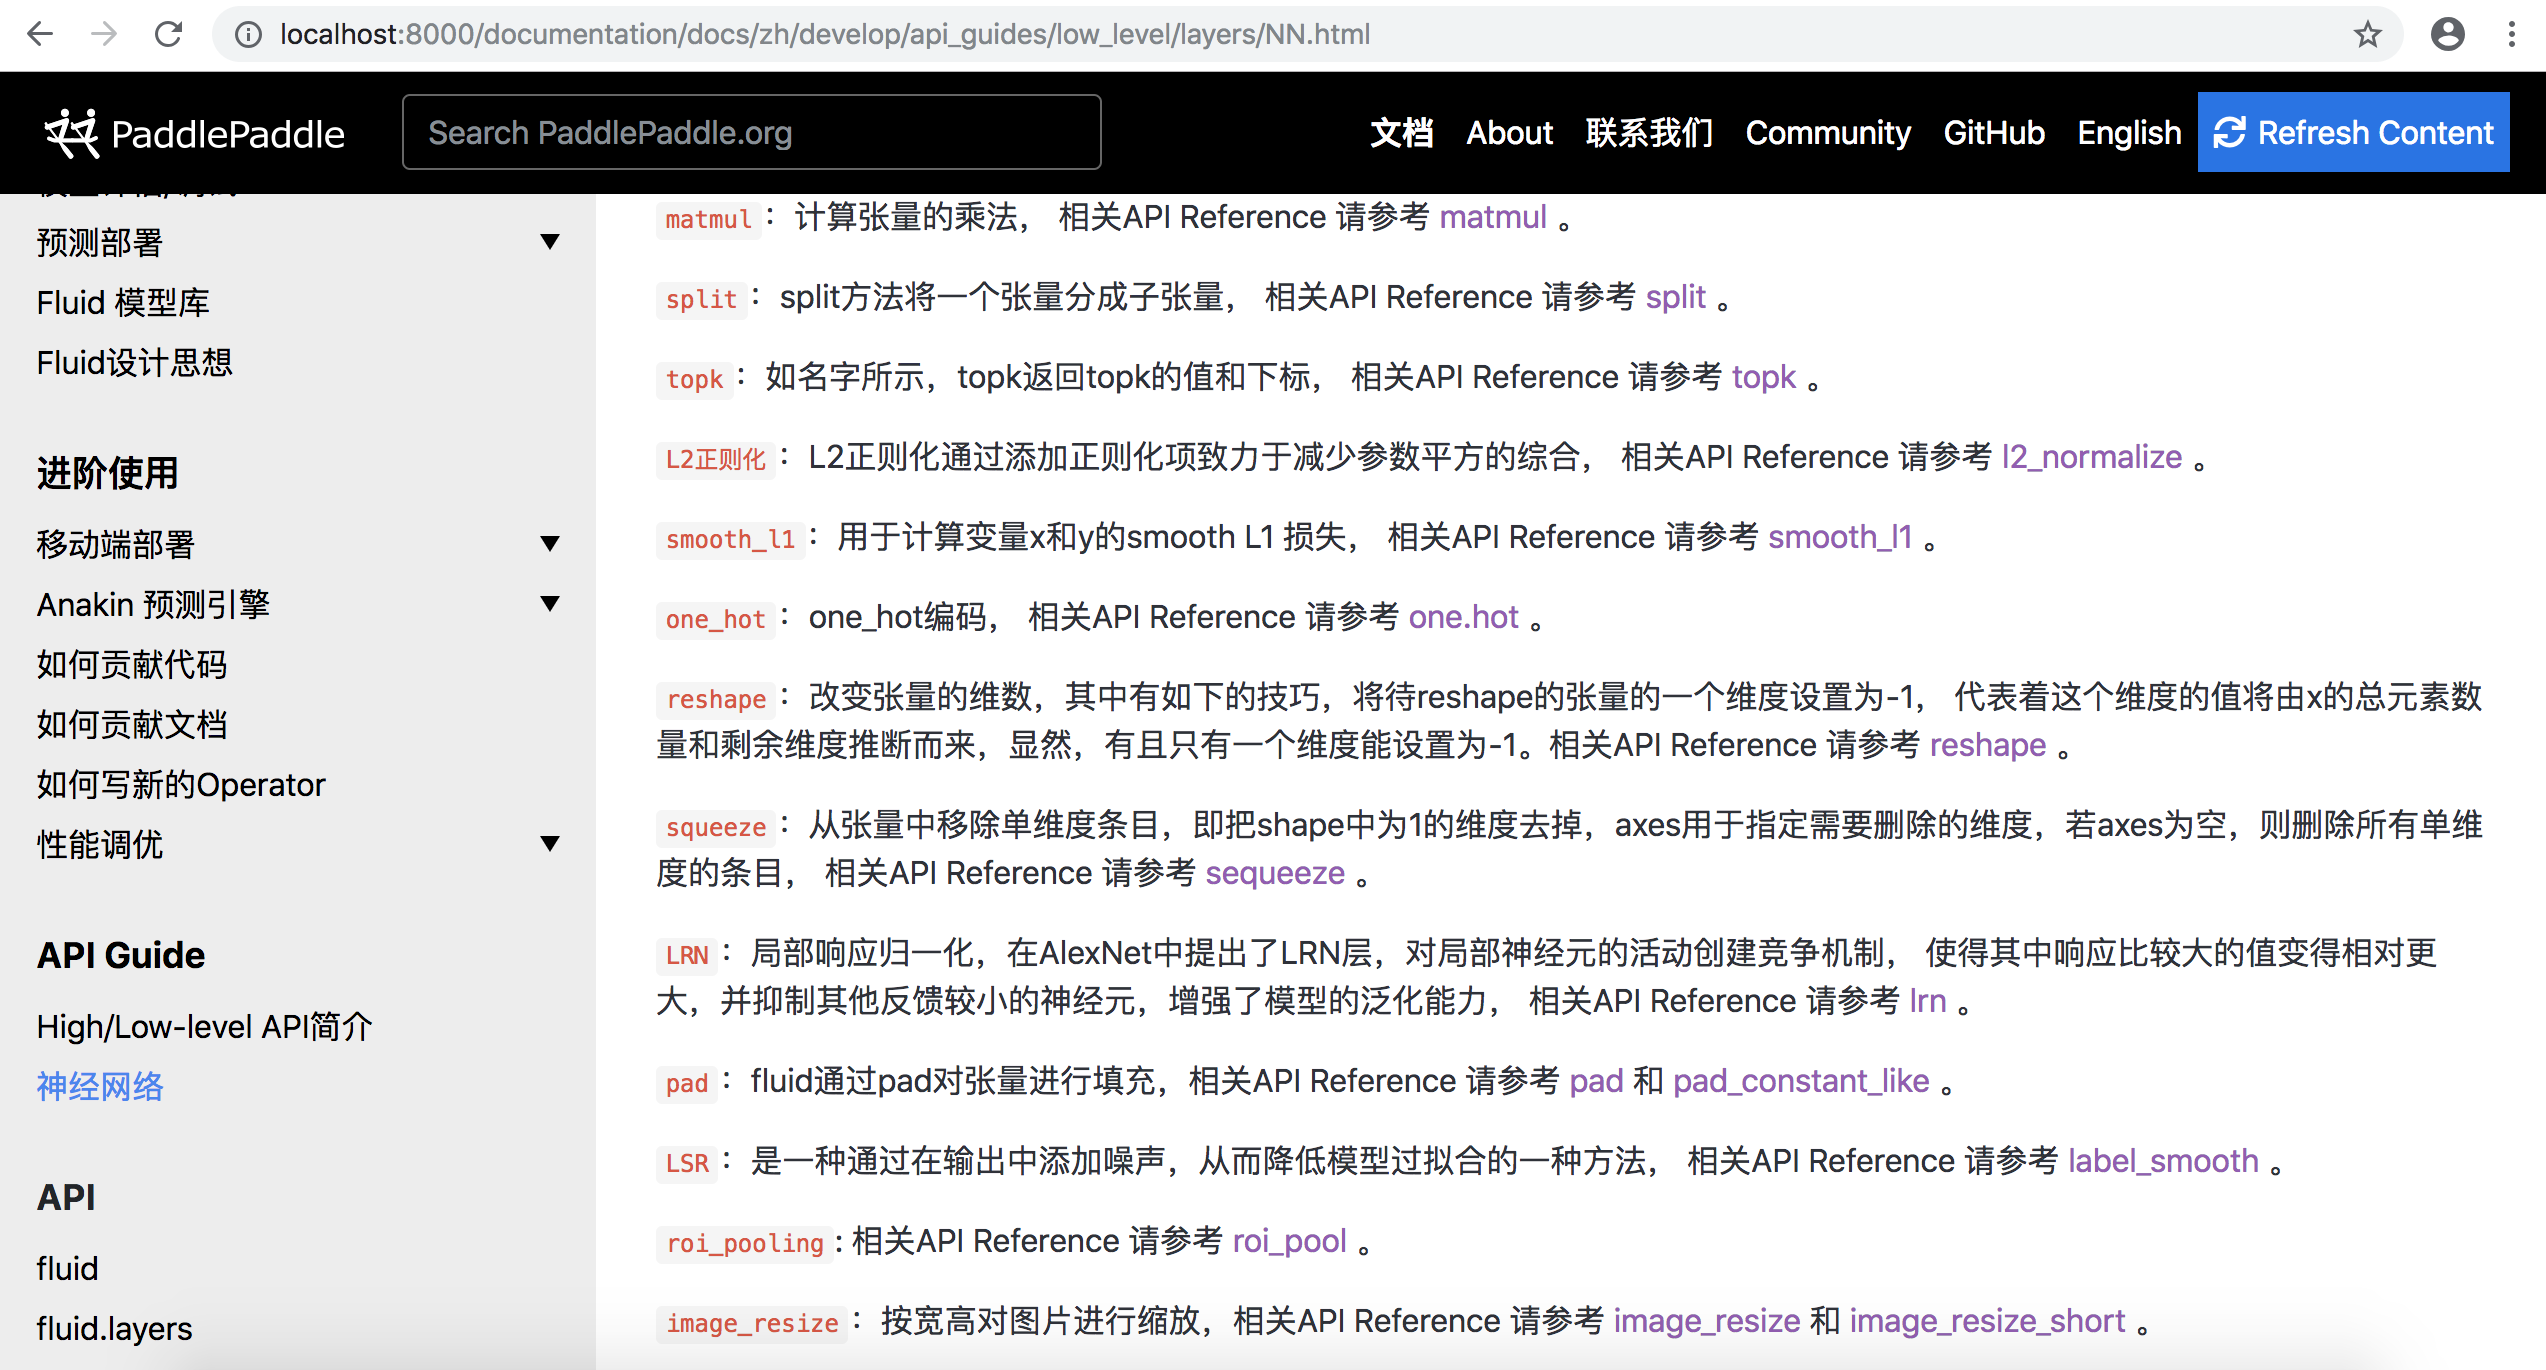Open the l2_normalize reference link
2546x1370 pixels.
coord(2091,457)
